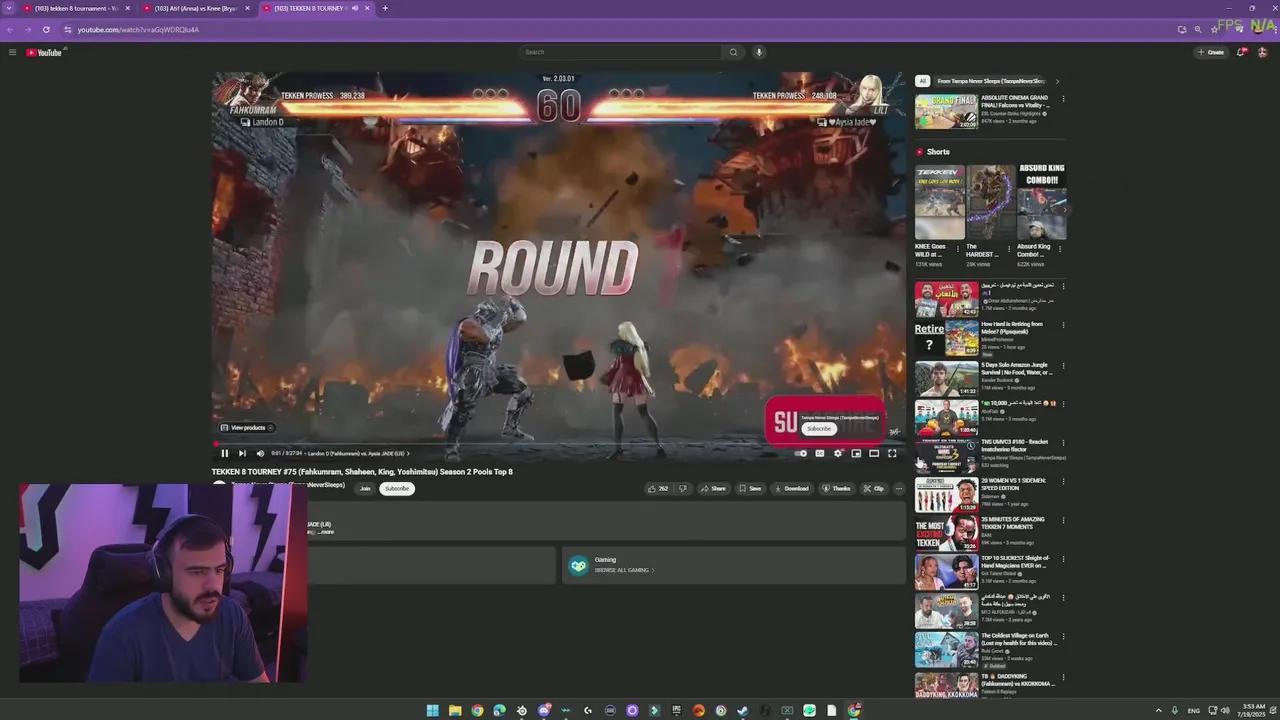Screen dimensions: 1280x720
Task: Join the channel membership
Action: 365,488
